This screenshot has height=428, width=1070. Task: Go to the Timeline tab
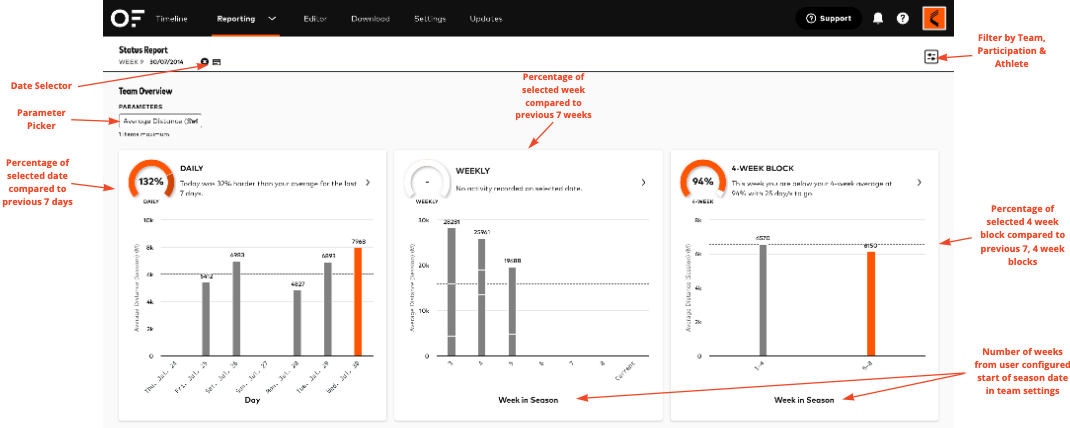click(171, 19)
